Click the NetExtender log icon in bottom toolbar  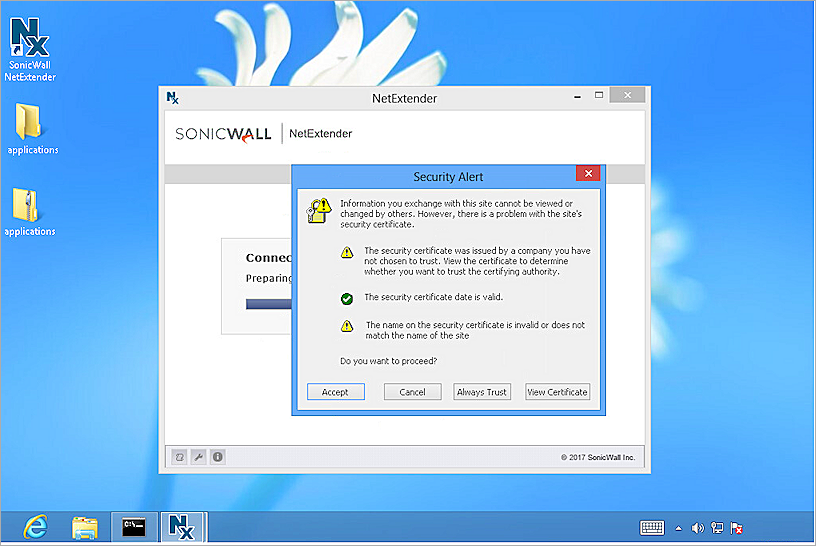tap(180, 457)
